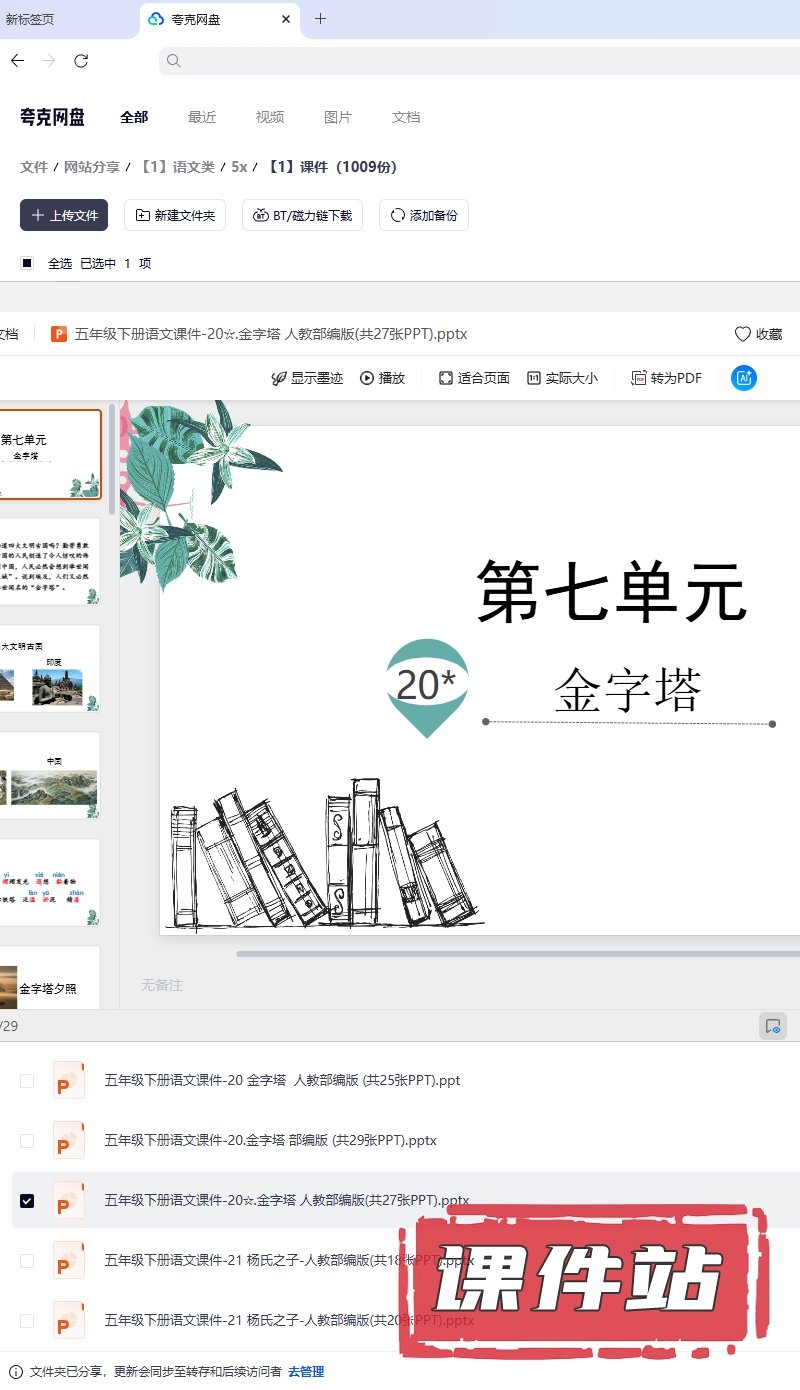Click the browser refresh icon
Screen dimensions: 800x1390
[81, 61]
